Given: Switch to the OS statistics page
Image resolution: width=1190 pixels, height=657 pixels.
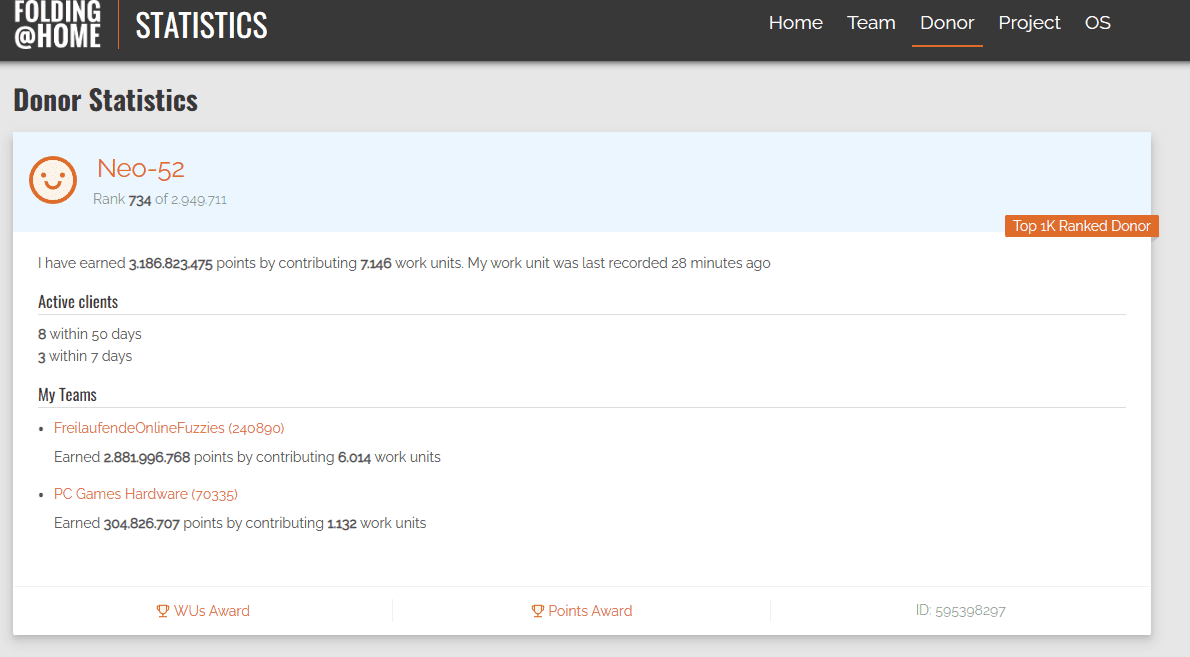Looking at the screenshot, I should pos(1097,23).
